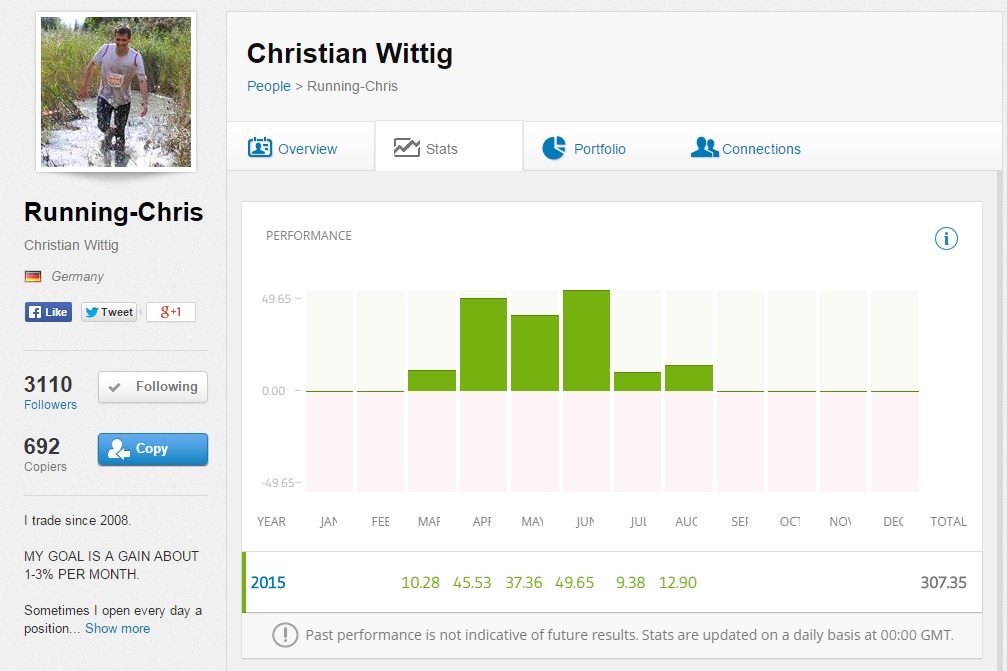
Task: Toggle the Following button
Action: (153, 387)
